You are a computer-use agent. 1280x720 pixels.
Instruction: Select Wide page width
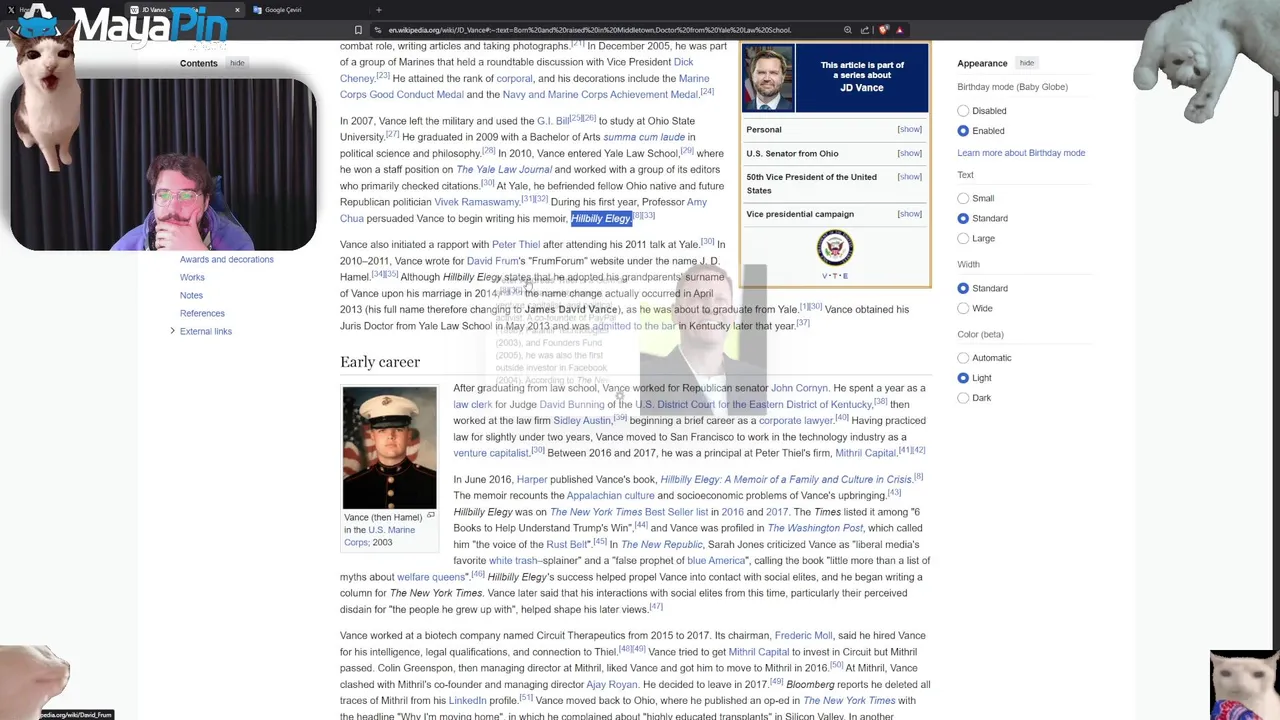coord(963,308)
